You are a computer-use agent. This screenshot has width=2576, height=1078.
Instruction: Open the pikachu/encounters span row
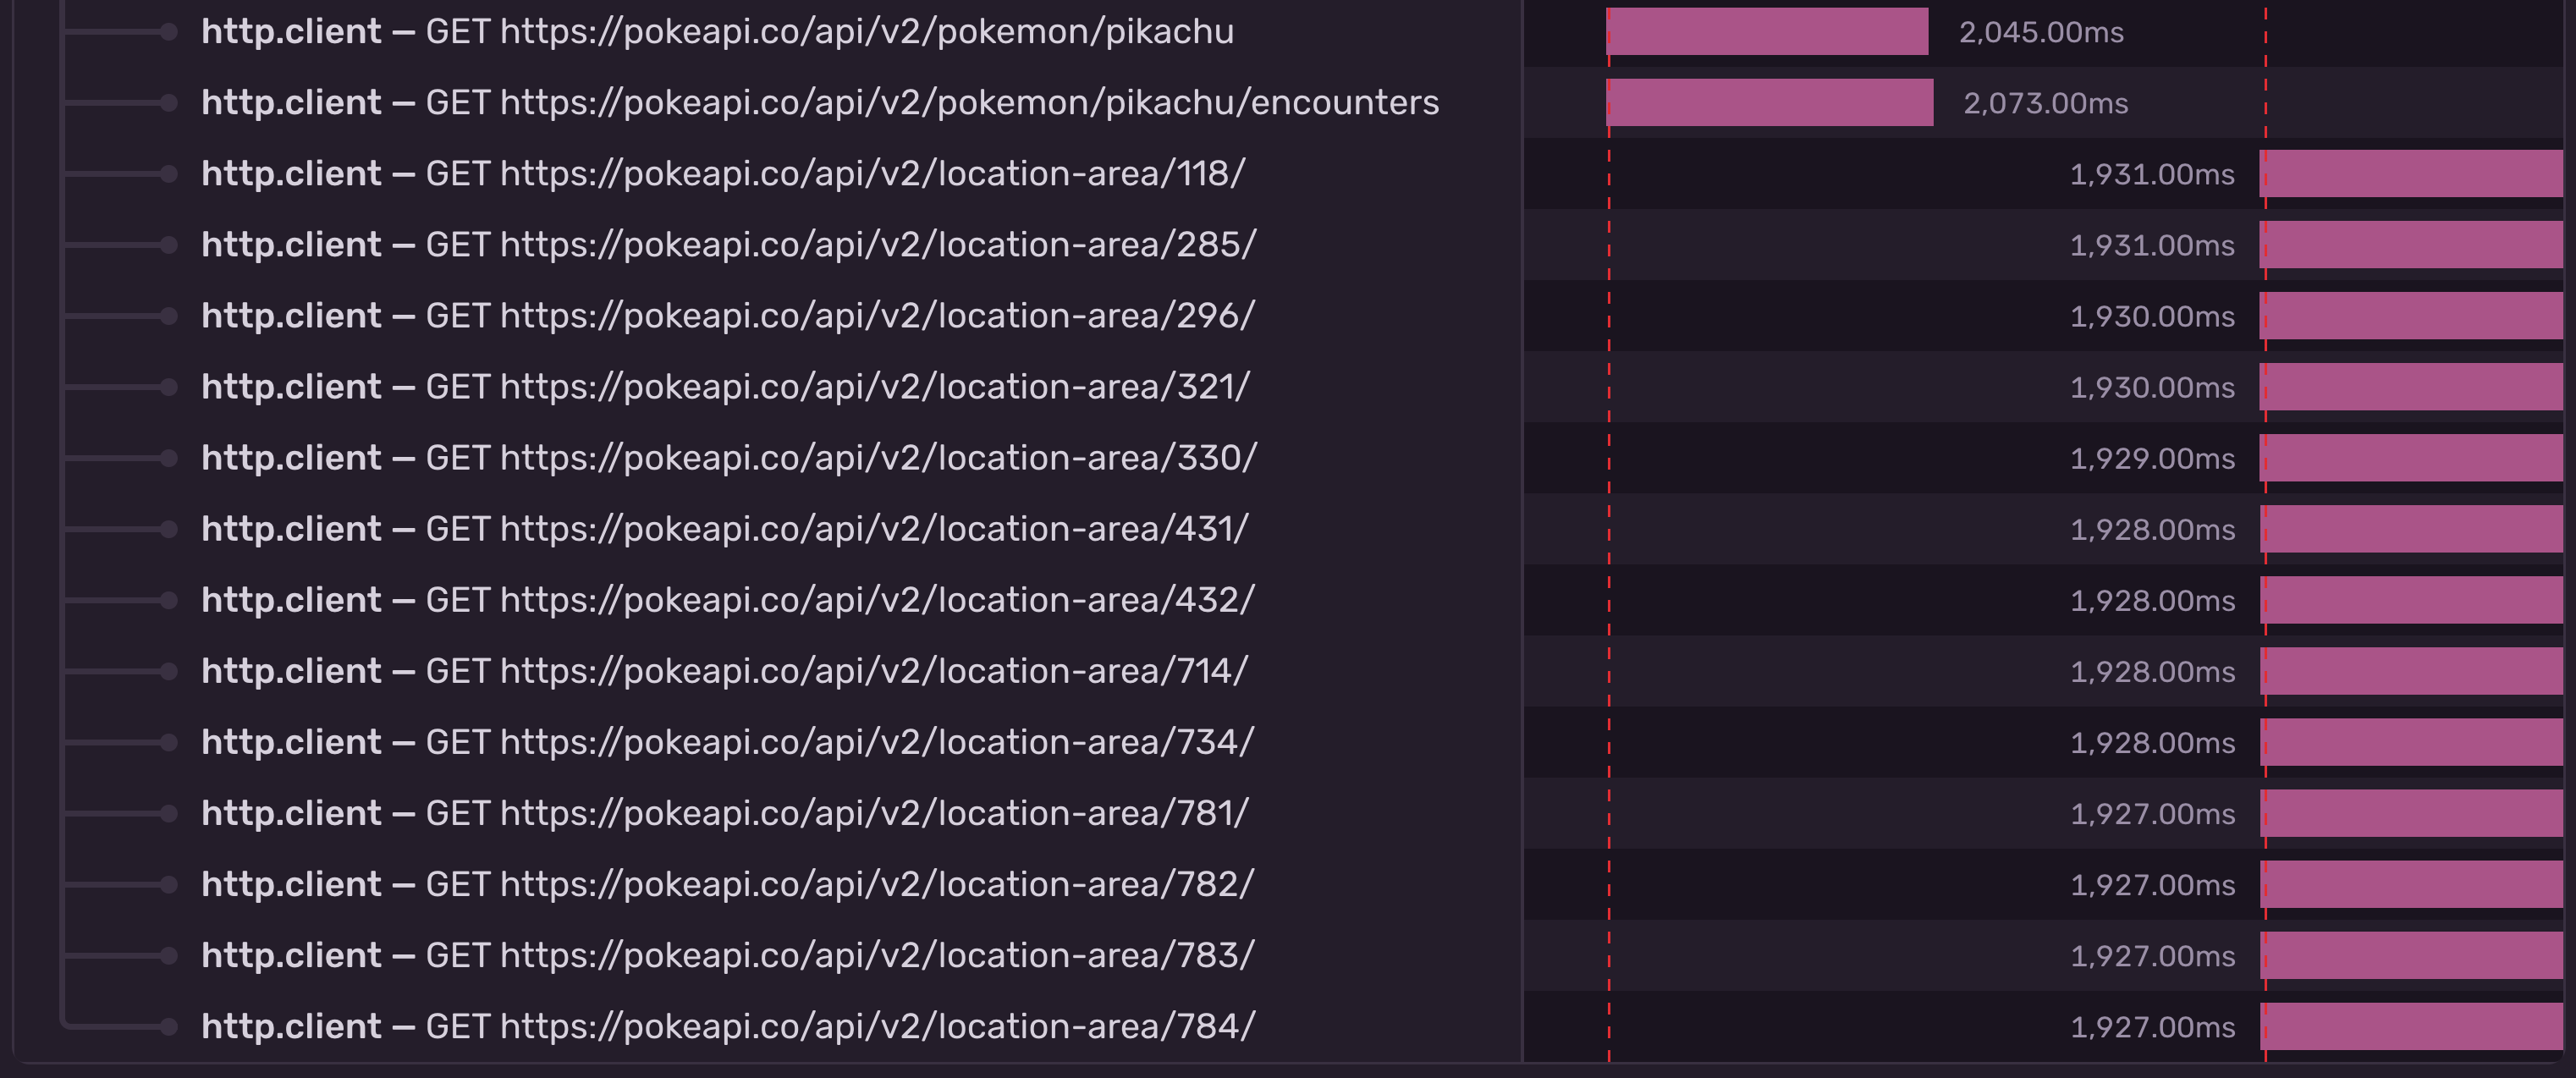coord(819,103)
